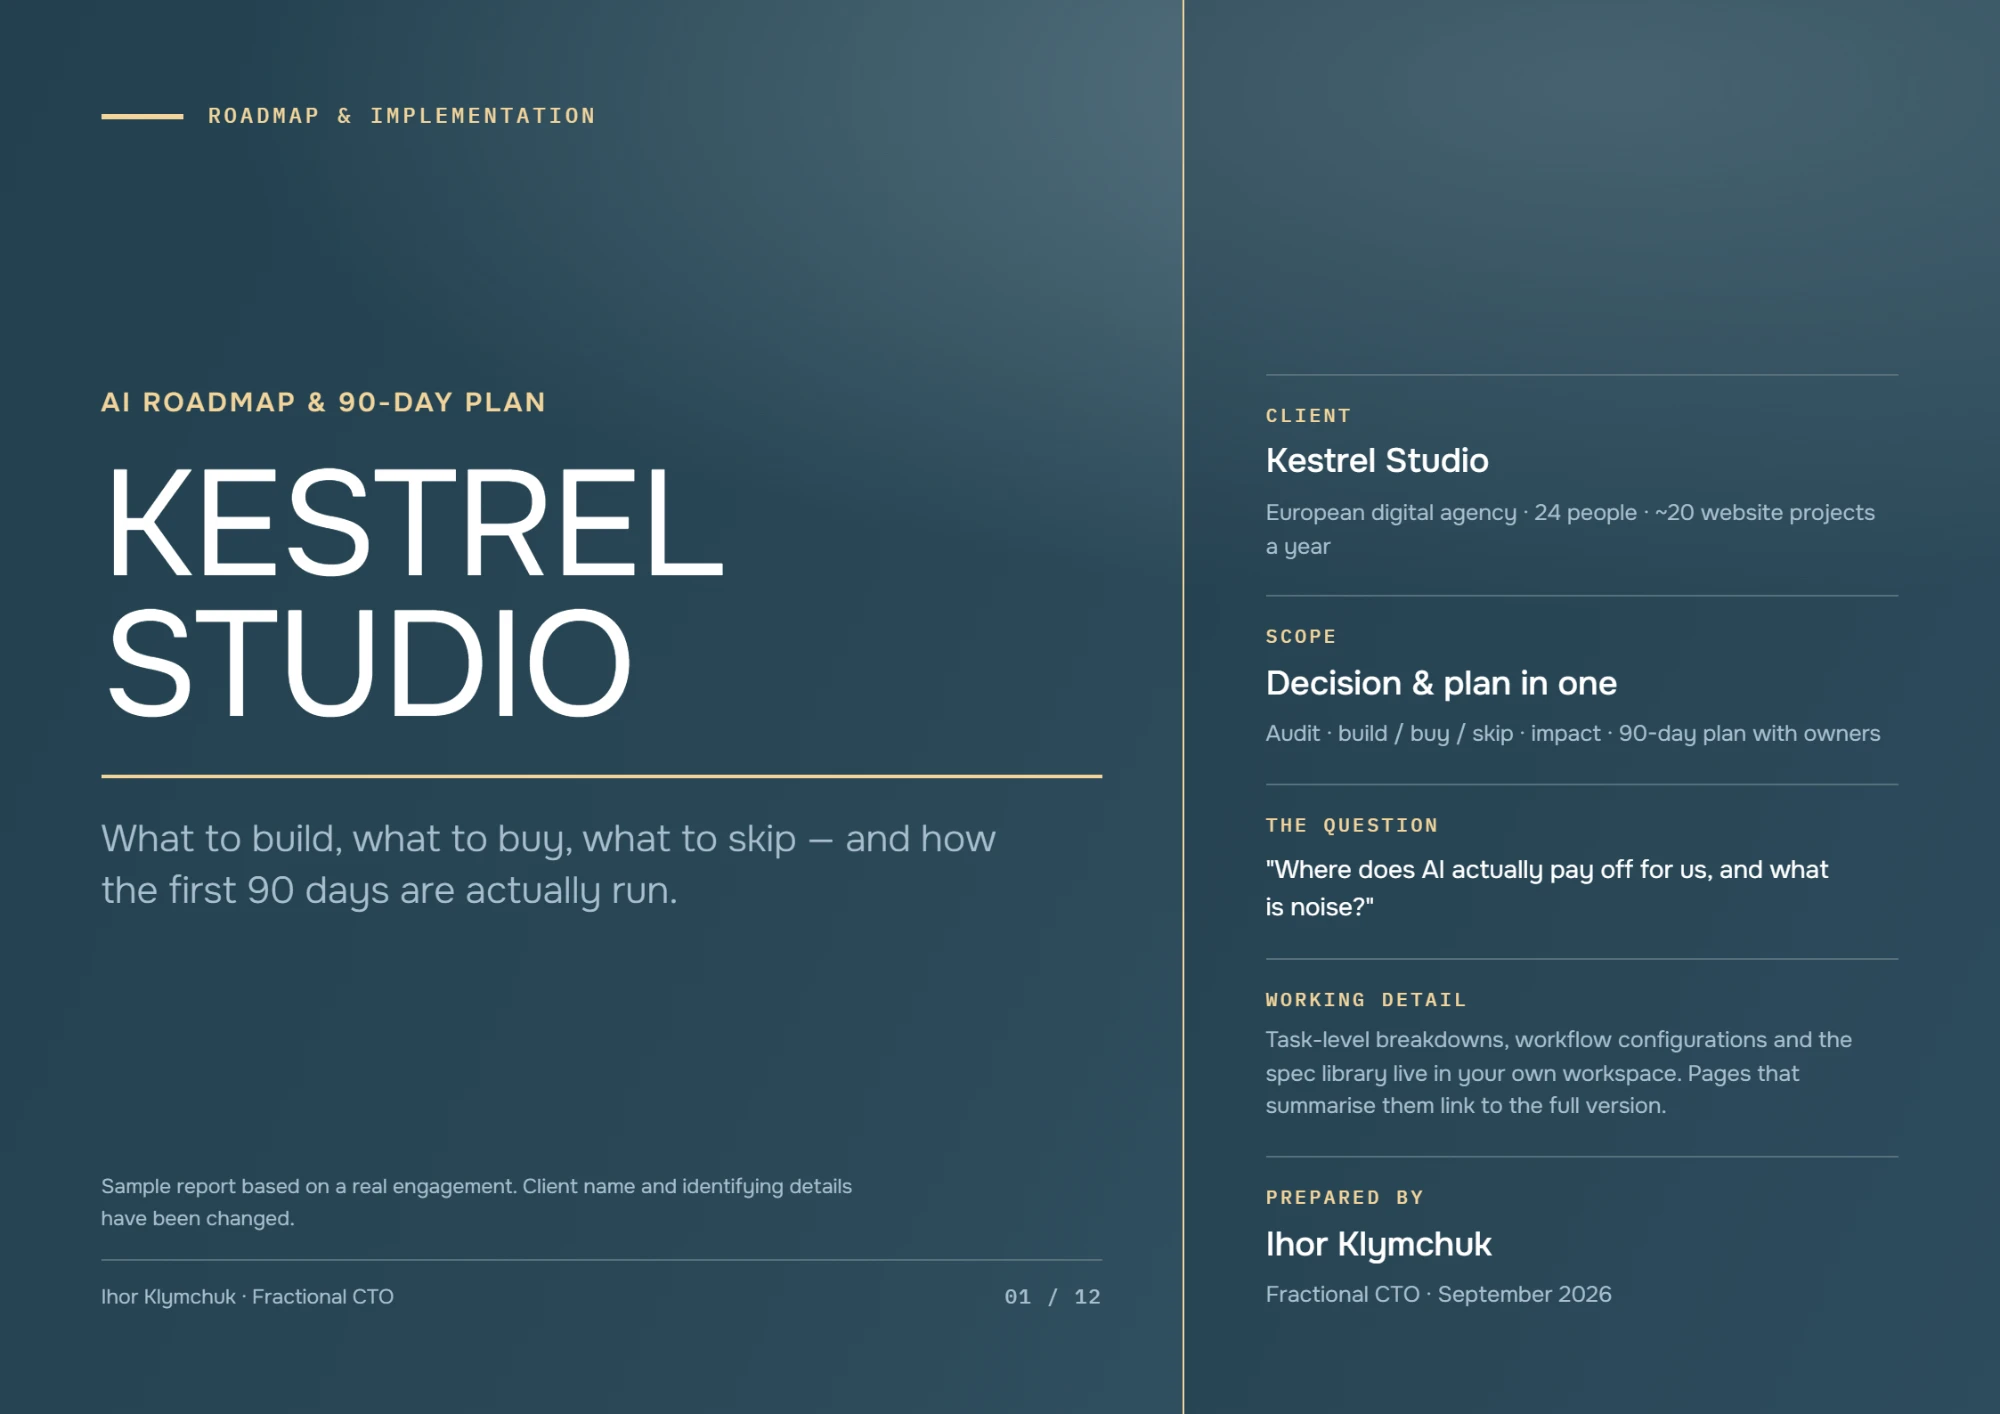The width and height of the screenshot is (2000, 1414).
Task: Click the "SCOPE" label
Action: click(x=1301, y=637)
